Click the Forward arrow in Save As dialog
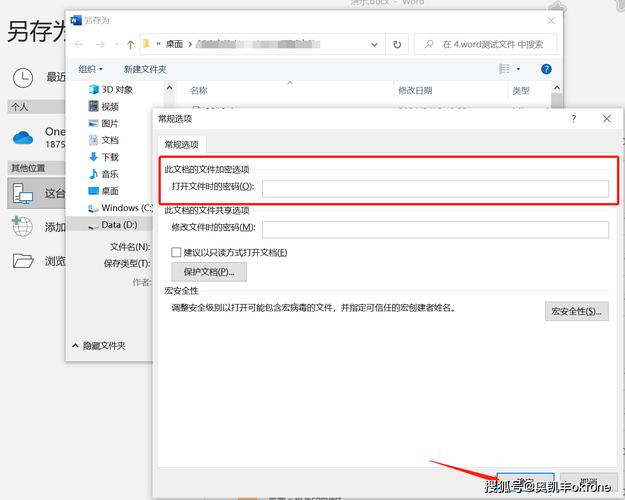Image resolution: width=625 pixels, height=500 pixels. tap(100, 44)
